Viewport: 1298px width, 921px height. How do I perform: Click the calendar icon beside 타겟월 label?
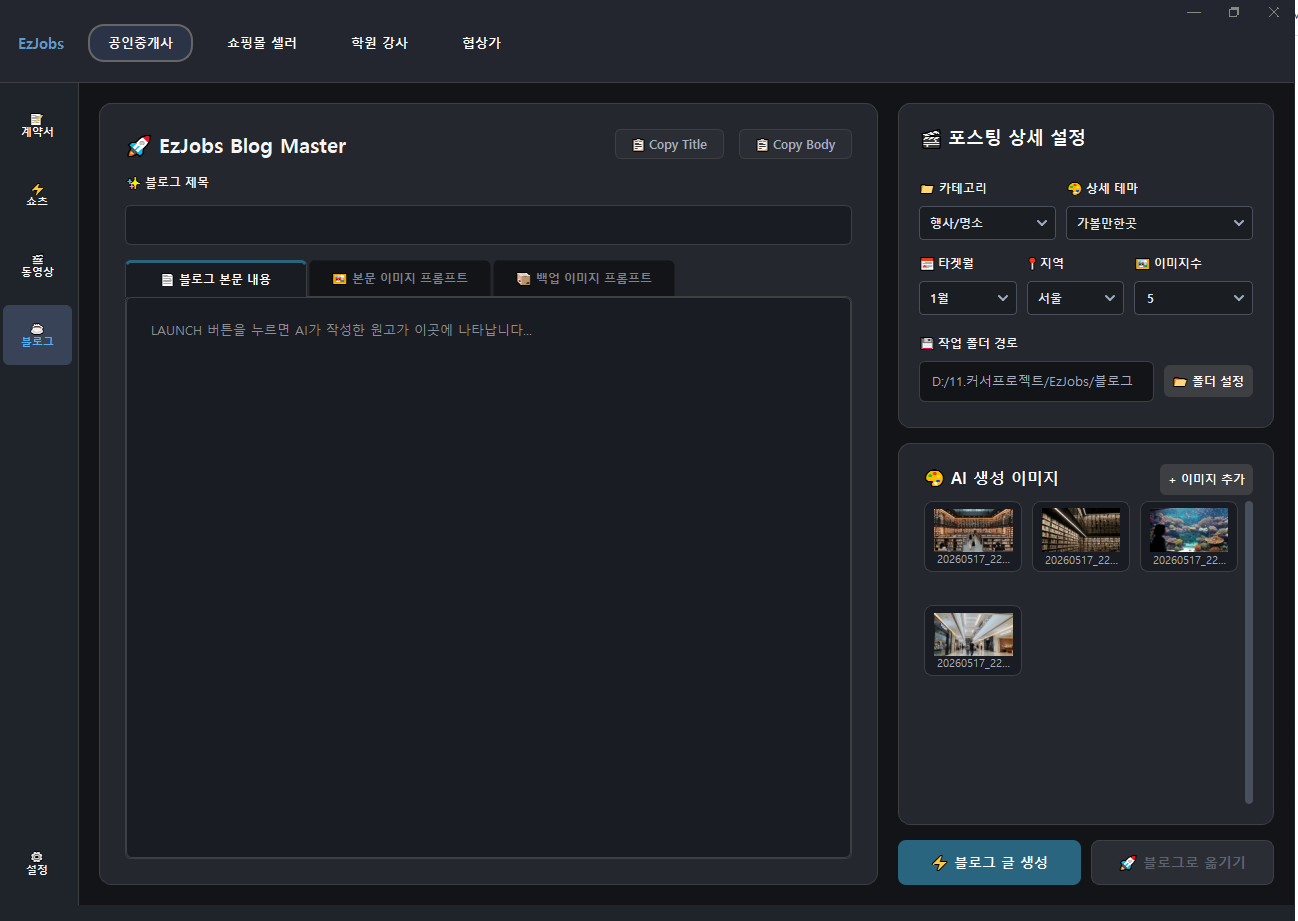point(926,264)
